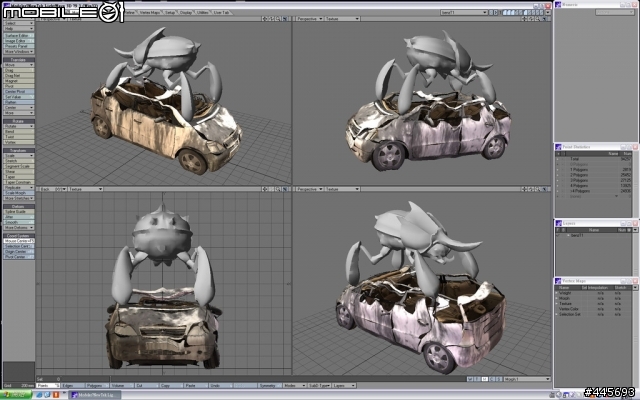This screenshot has width=640, height=400.
Task: Open the Rotate tool dropdown
Action: point(19,126)
